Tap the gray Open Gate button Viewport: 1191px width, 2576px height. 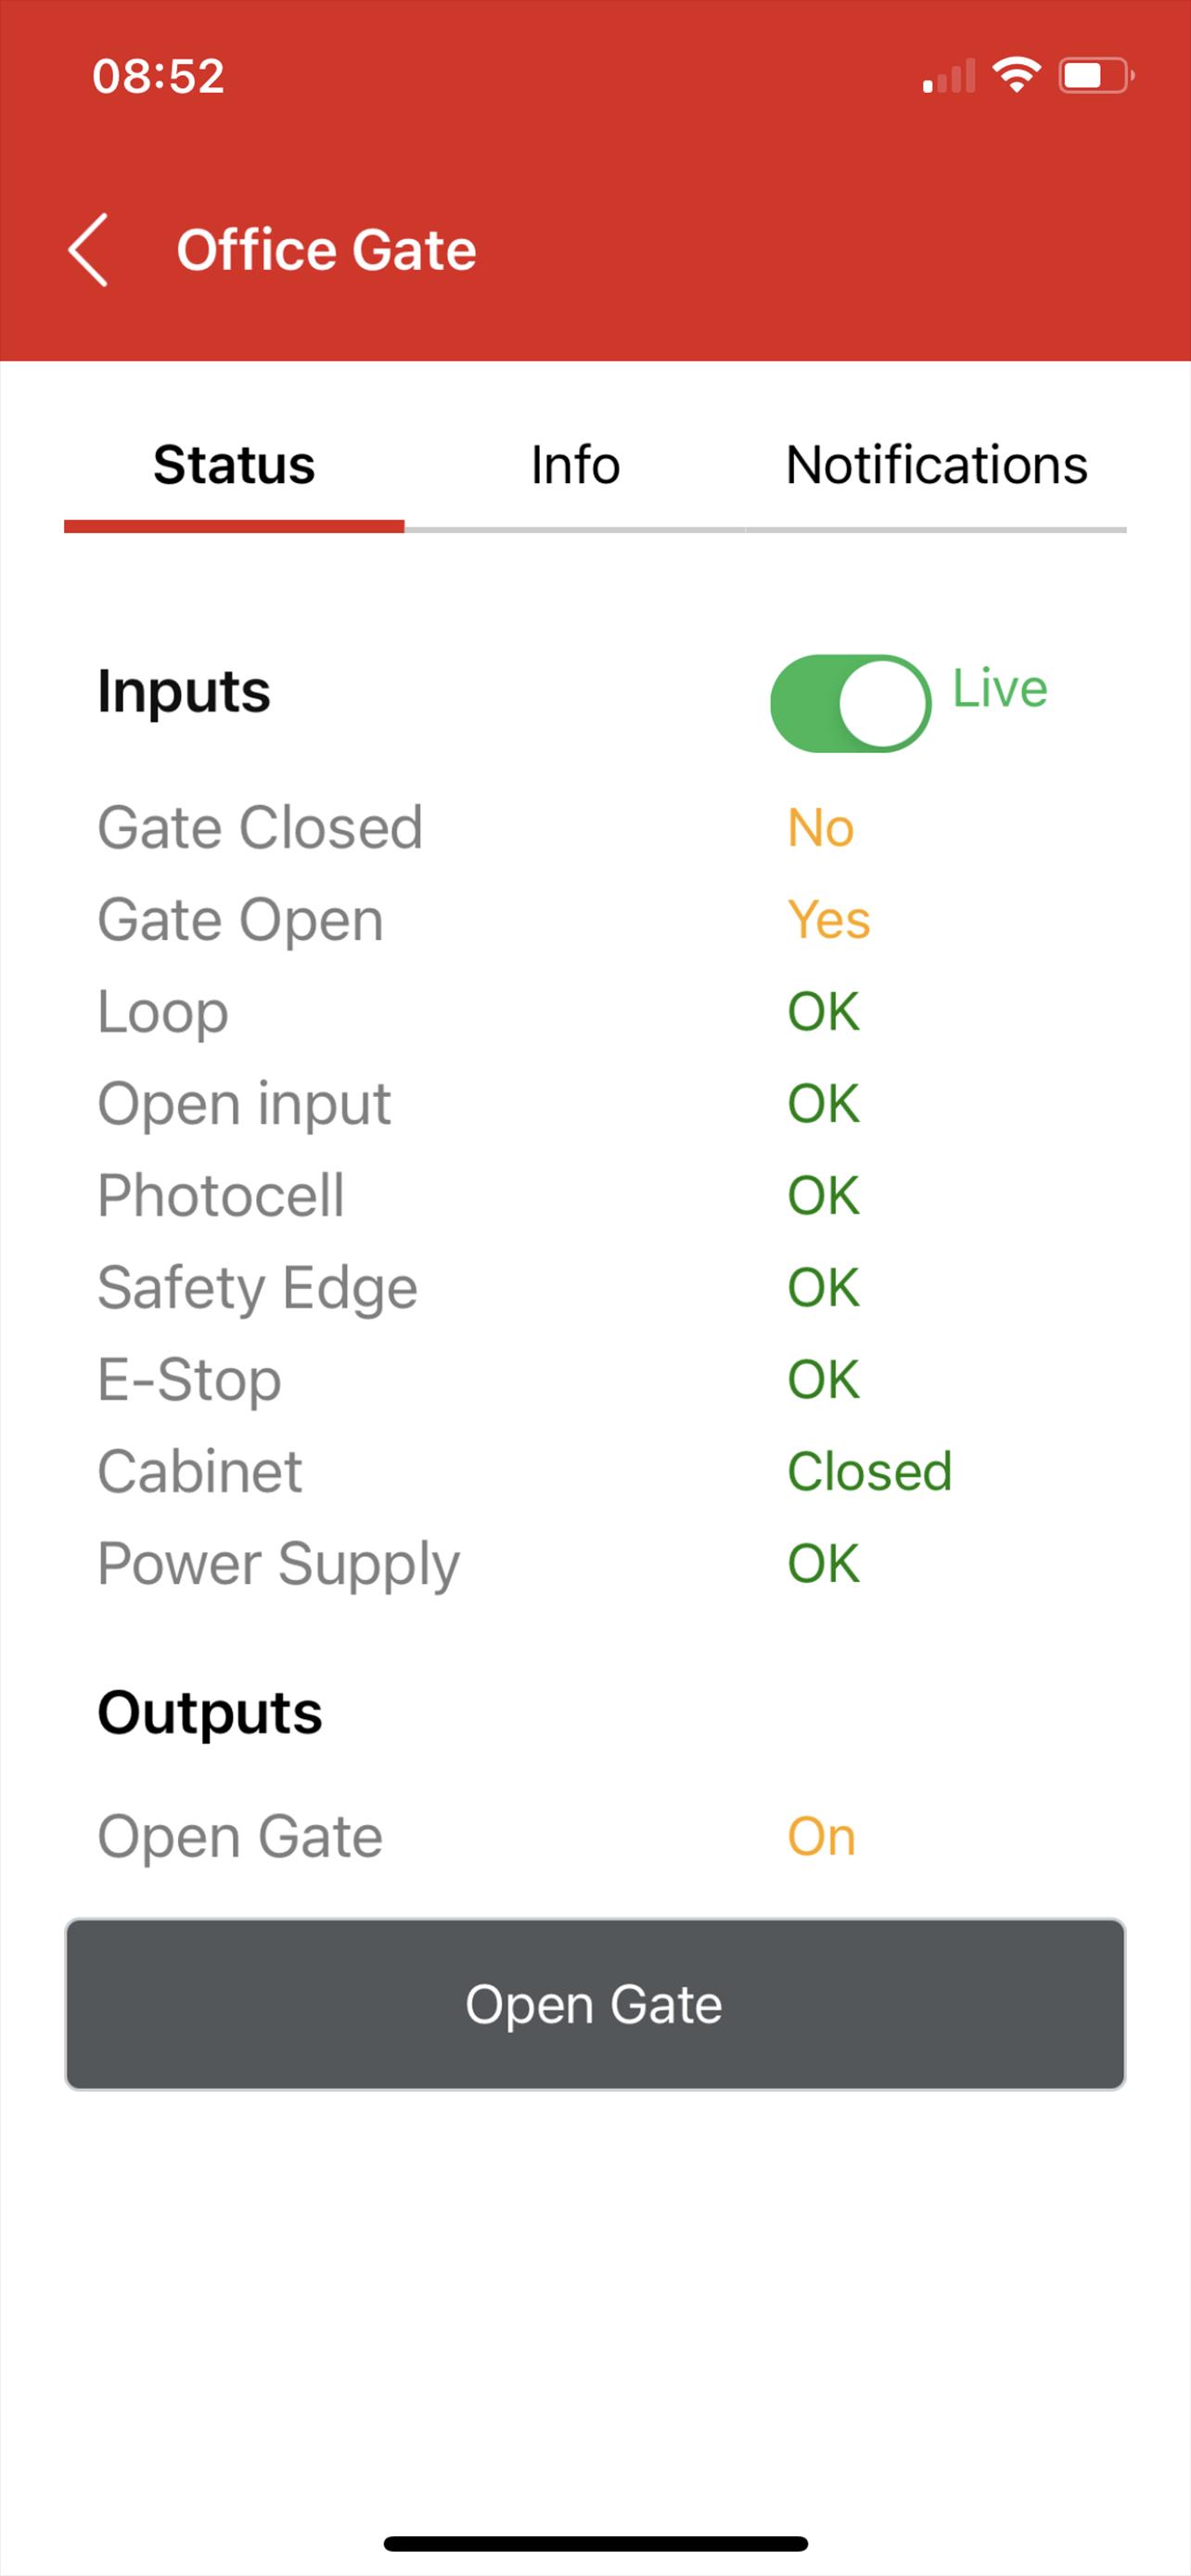click(595, 2004)
